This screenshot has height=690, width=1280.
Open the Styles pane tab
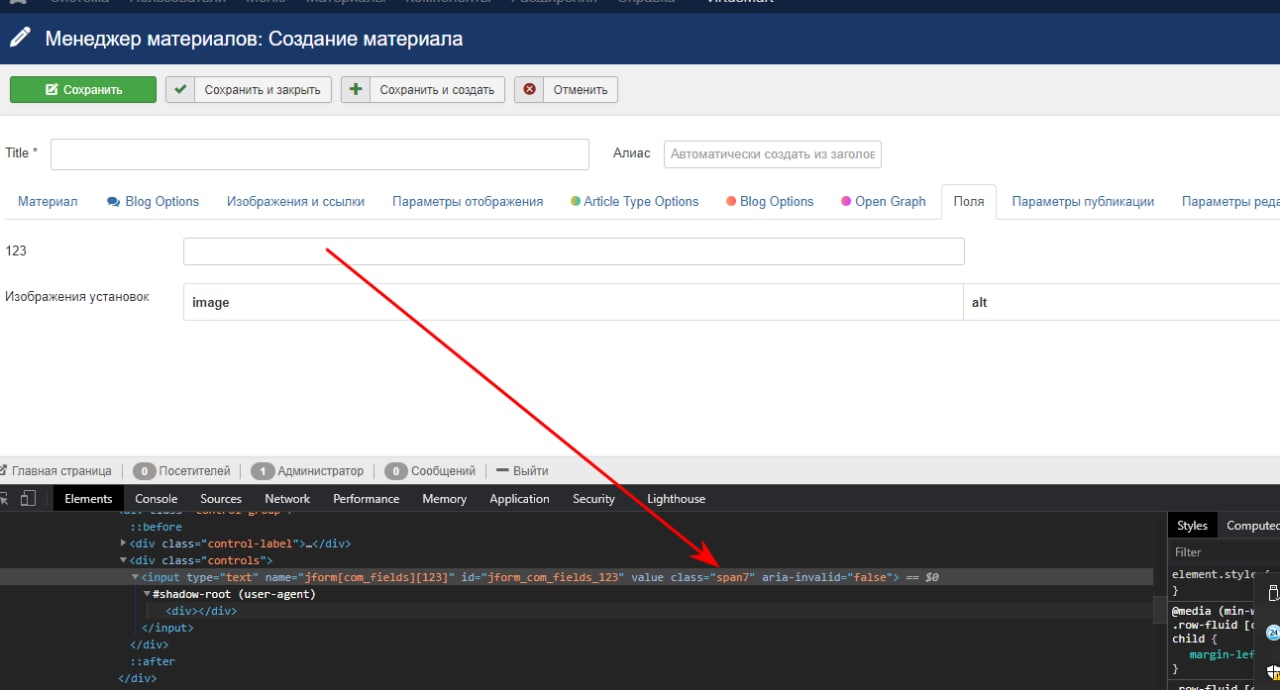pyautogui.click(x=1192, y=525)
